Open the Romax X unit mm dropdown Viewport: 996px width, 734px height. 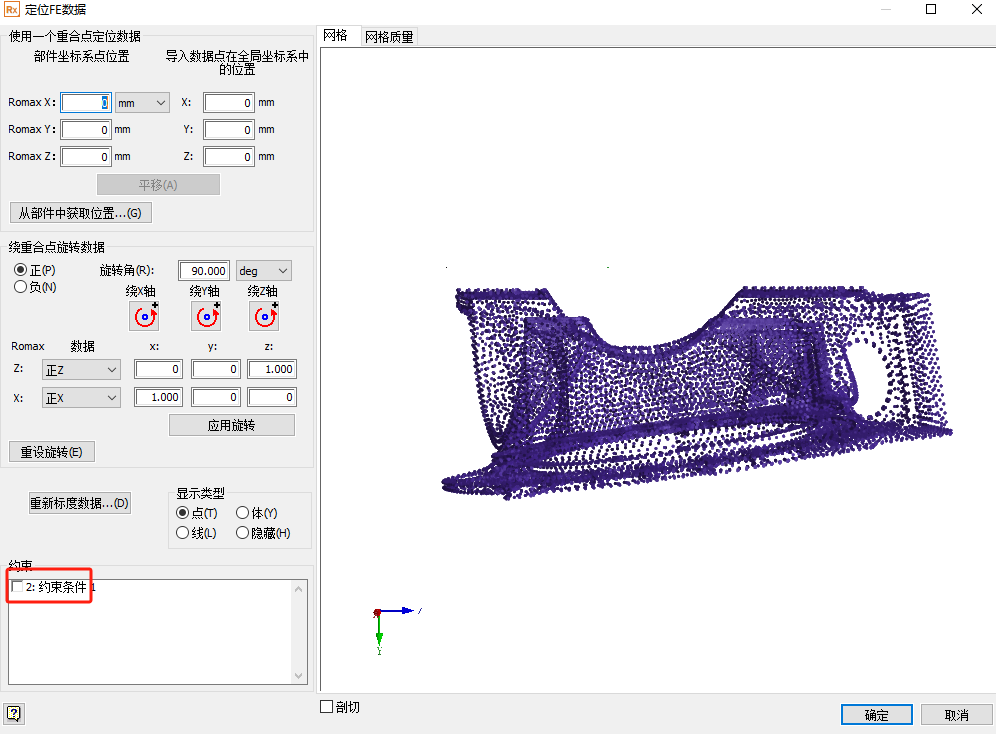tap(143, 103)
